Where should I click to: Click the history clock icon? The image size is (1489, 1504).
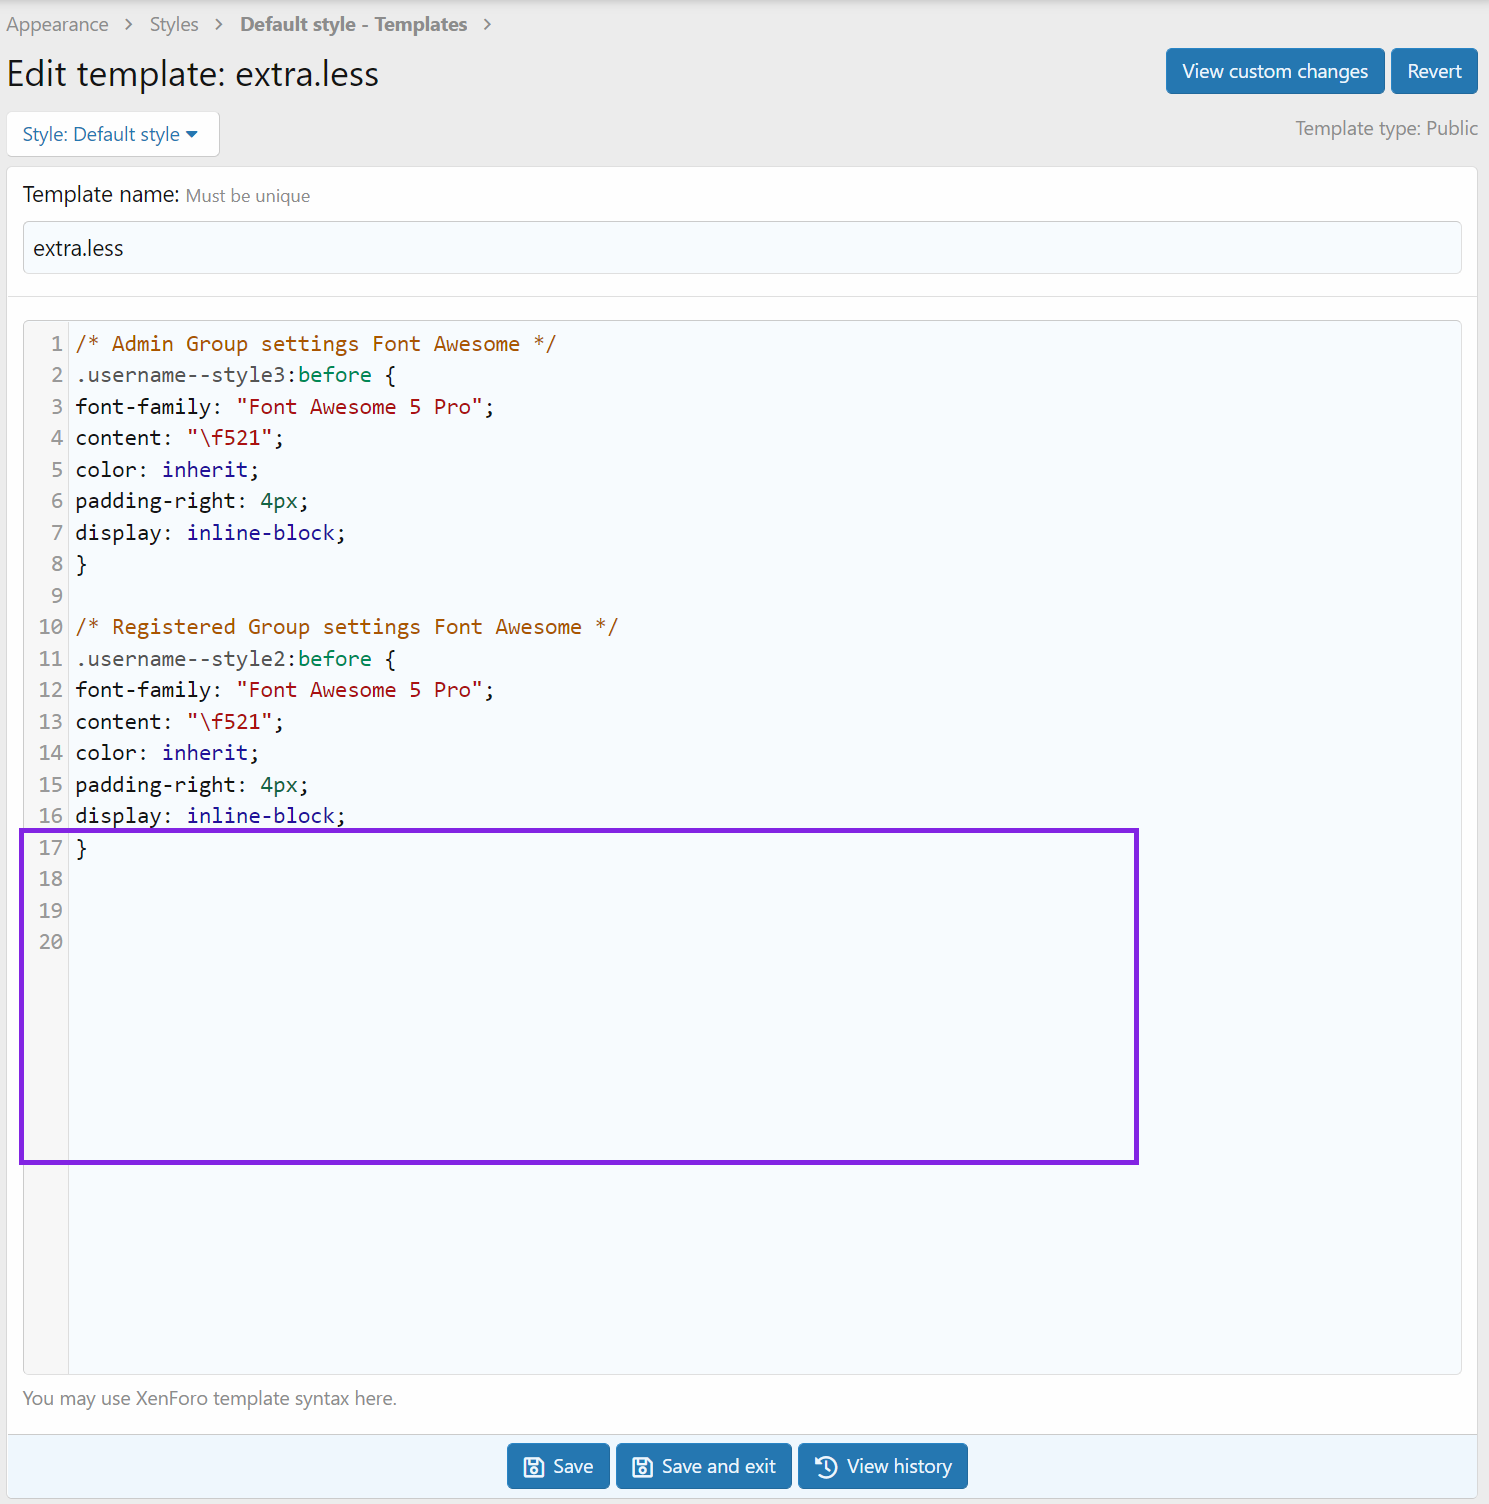tap(826, 1467)
